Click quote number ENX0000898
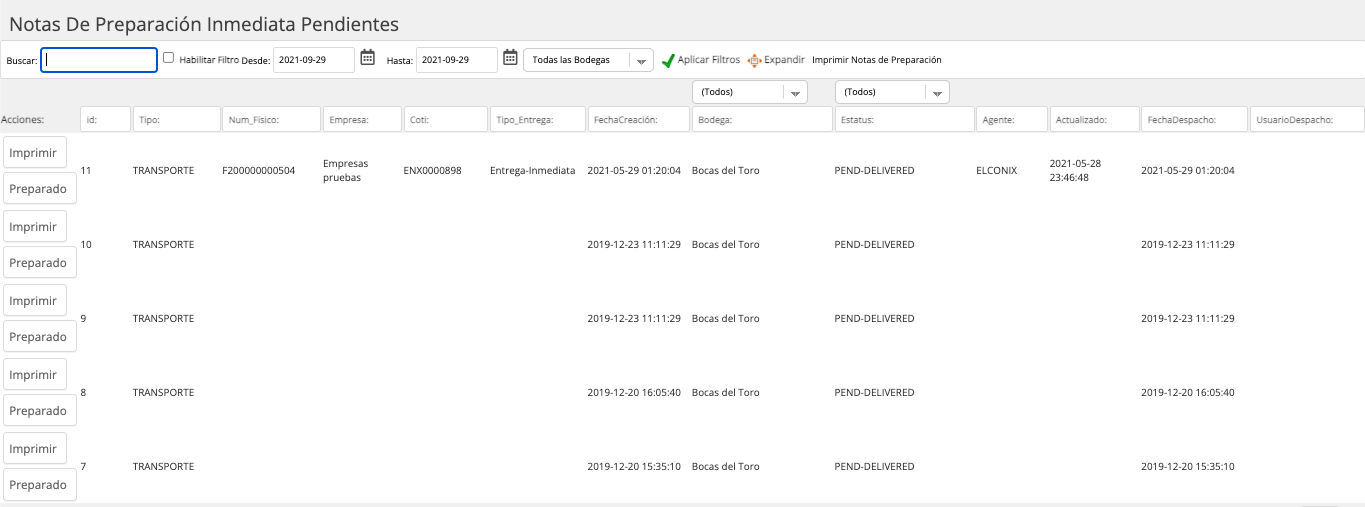The image size is (1365, 507). tap(432, 171)
